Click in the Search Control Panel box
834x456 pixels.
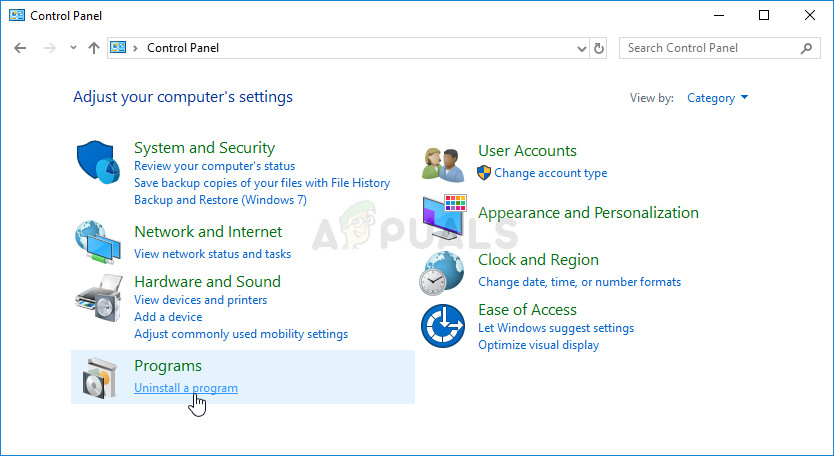(710, 48)
